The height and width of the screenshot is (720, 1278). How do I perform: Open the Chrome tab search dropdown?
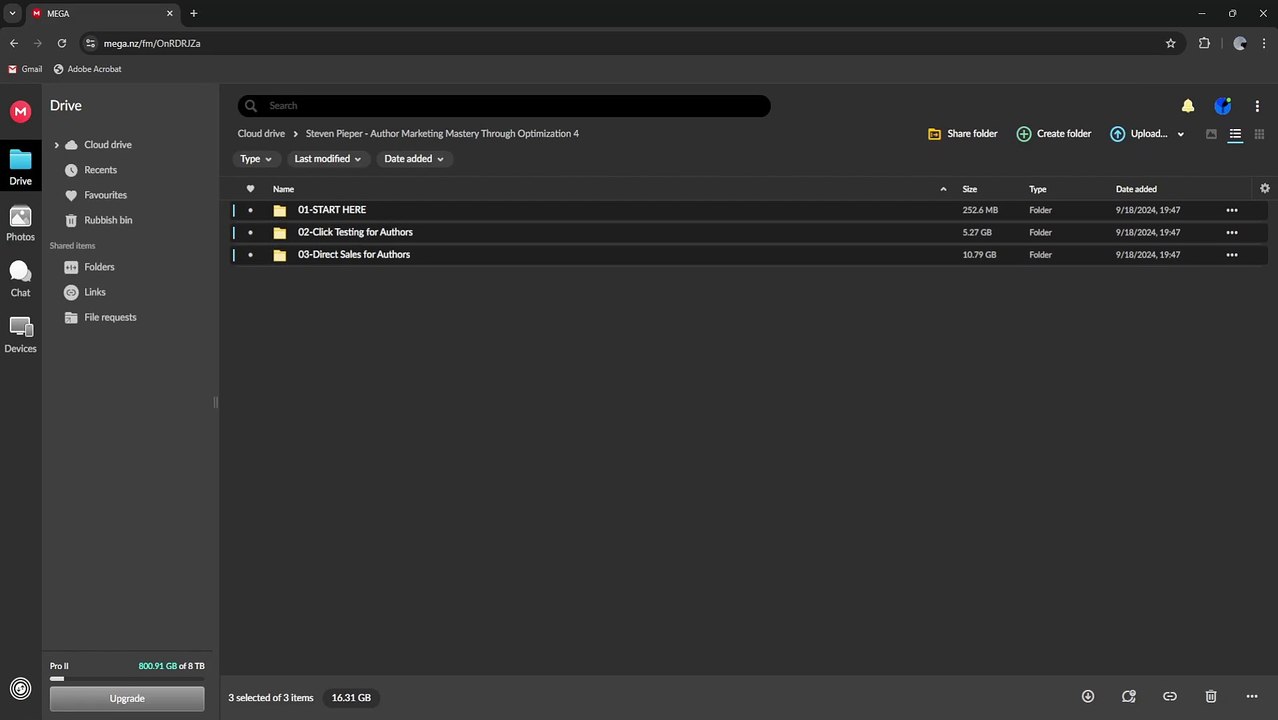tap(12, 13)
